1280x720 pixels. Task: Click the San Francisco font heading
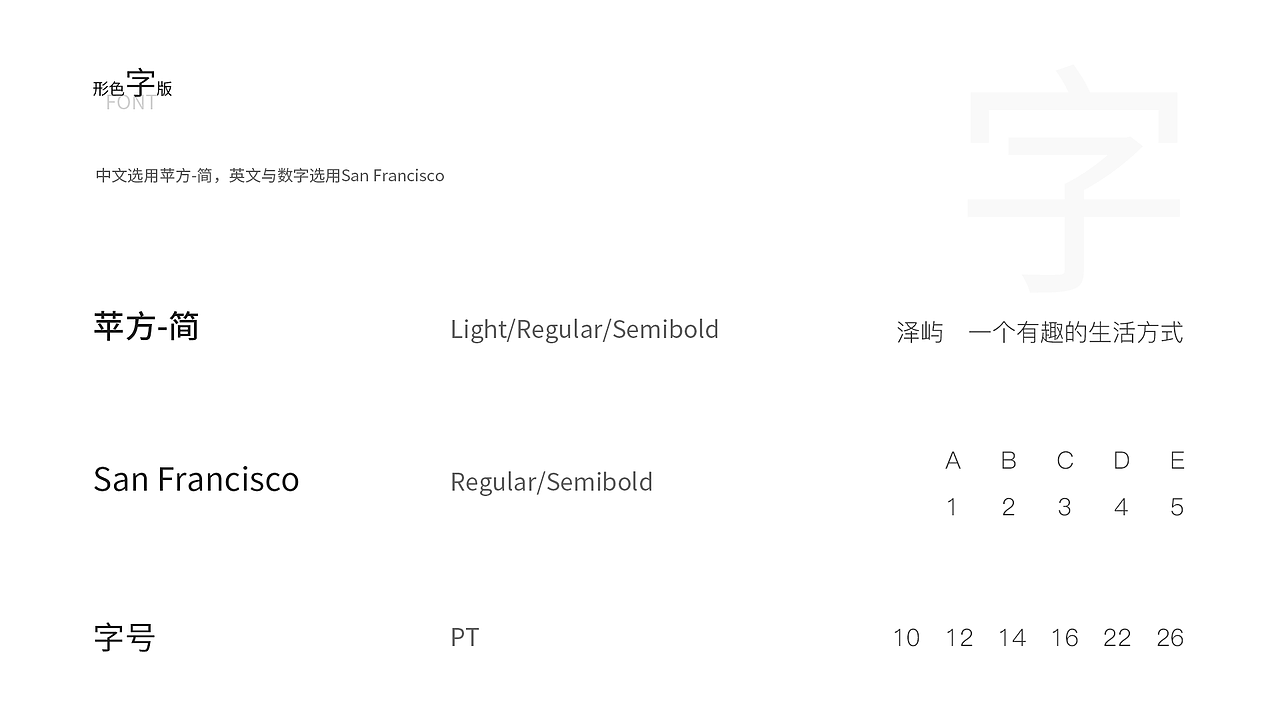point(196,479)
